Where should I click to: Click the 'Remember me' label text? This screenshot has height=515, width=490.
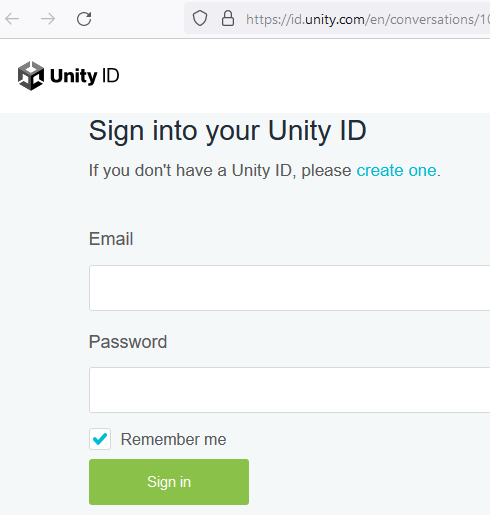(x=173, y=439)
